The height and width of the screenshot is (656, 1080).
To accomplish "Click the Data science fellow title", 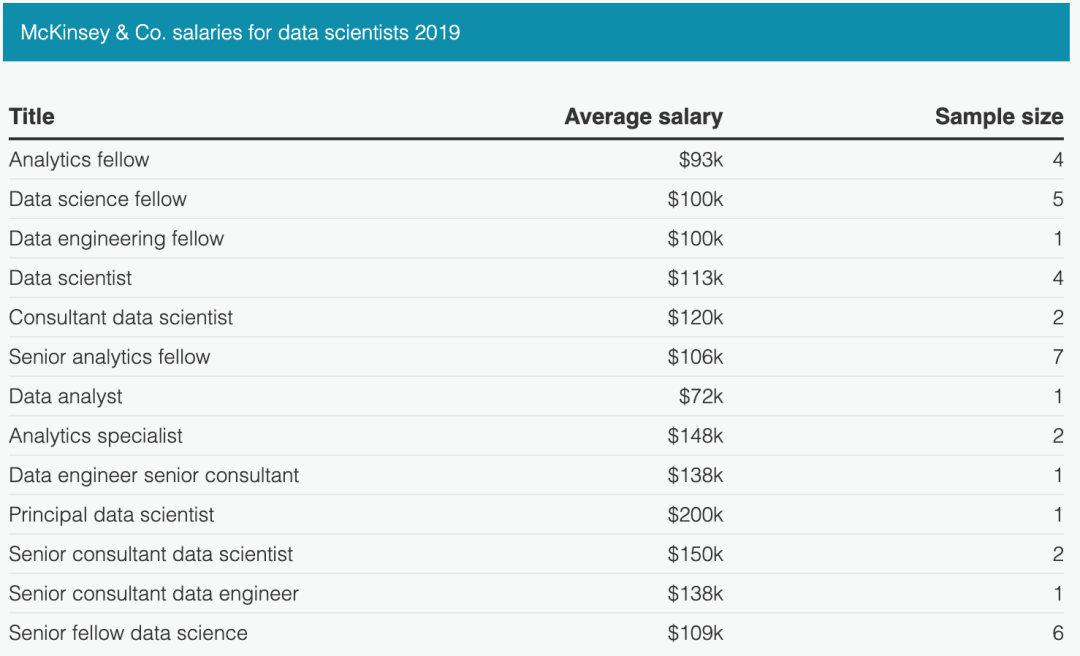I will (98, 199).
